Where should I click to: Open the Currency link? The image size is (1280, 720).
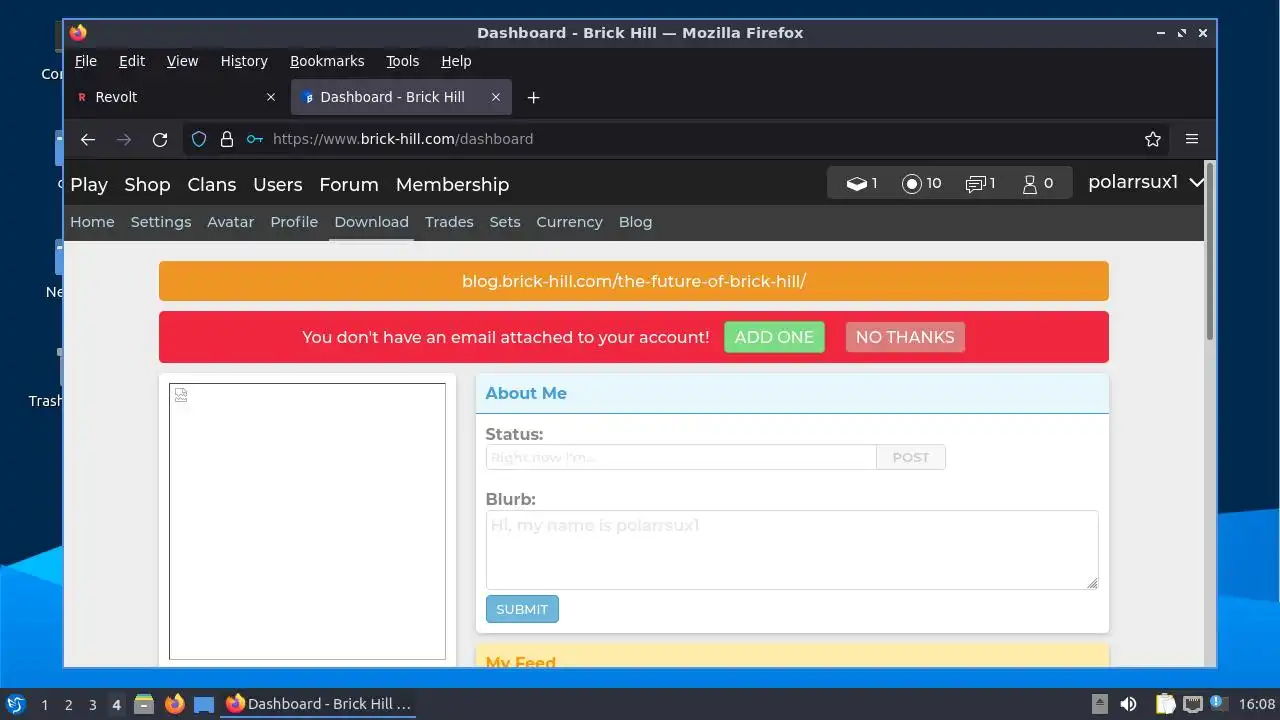point(569,222)
